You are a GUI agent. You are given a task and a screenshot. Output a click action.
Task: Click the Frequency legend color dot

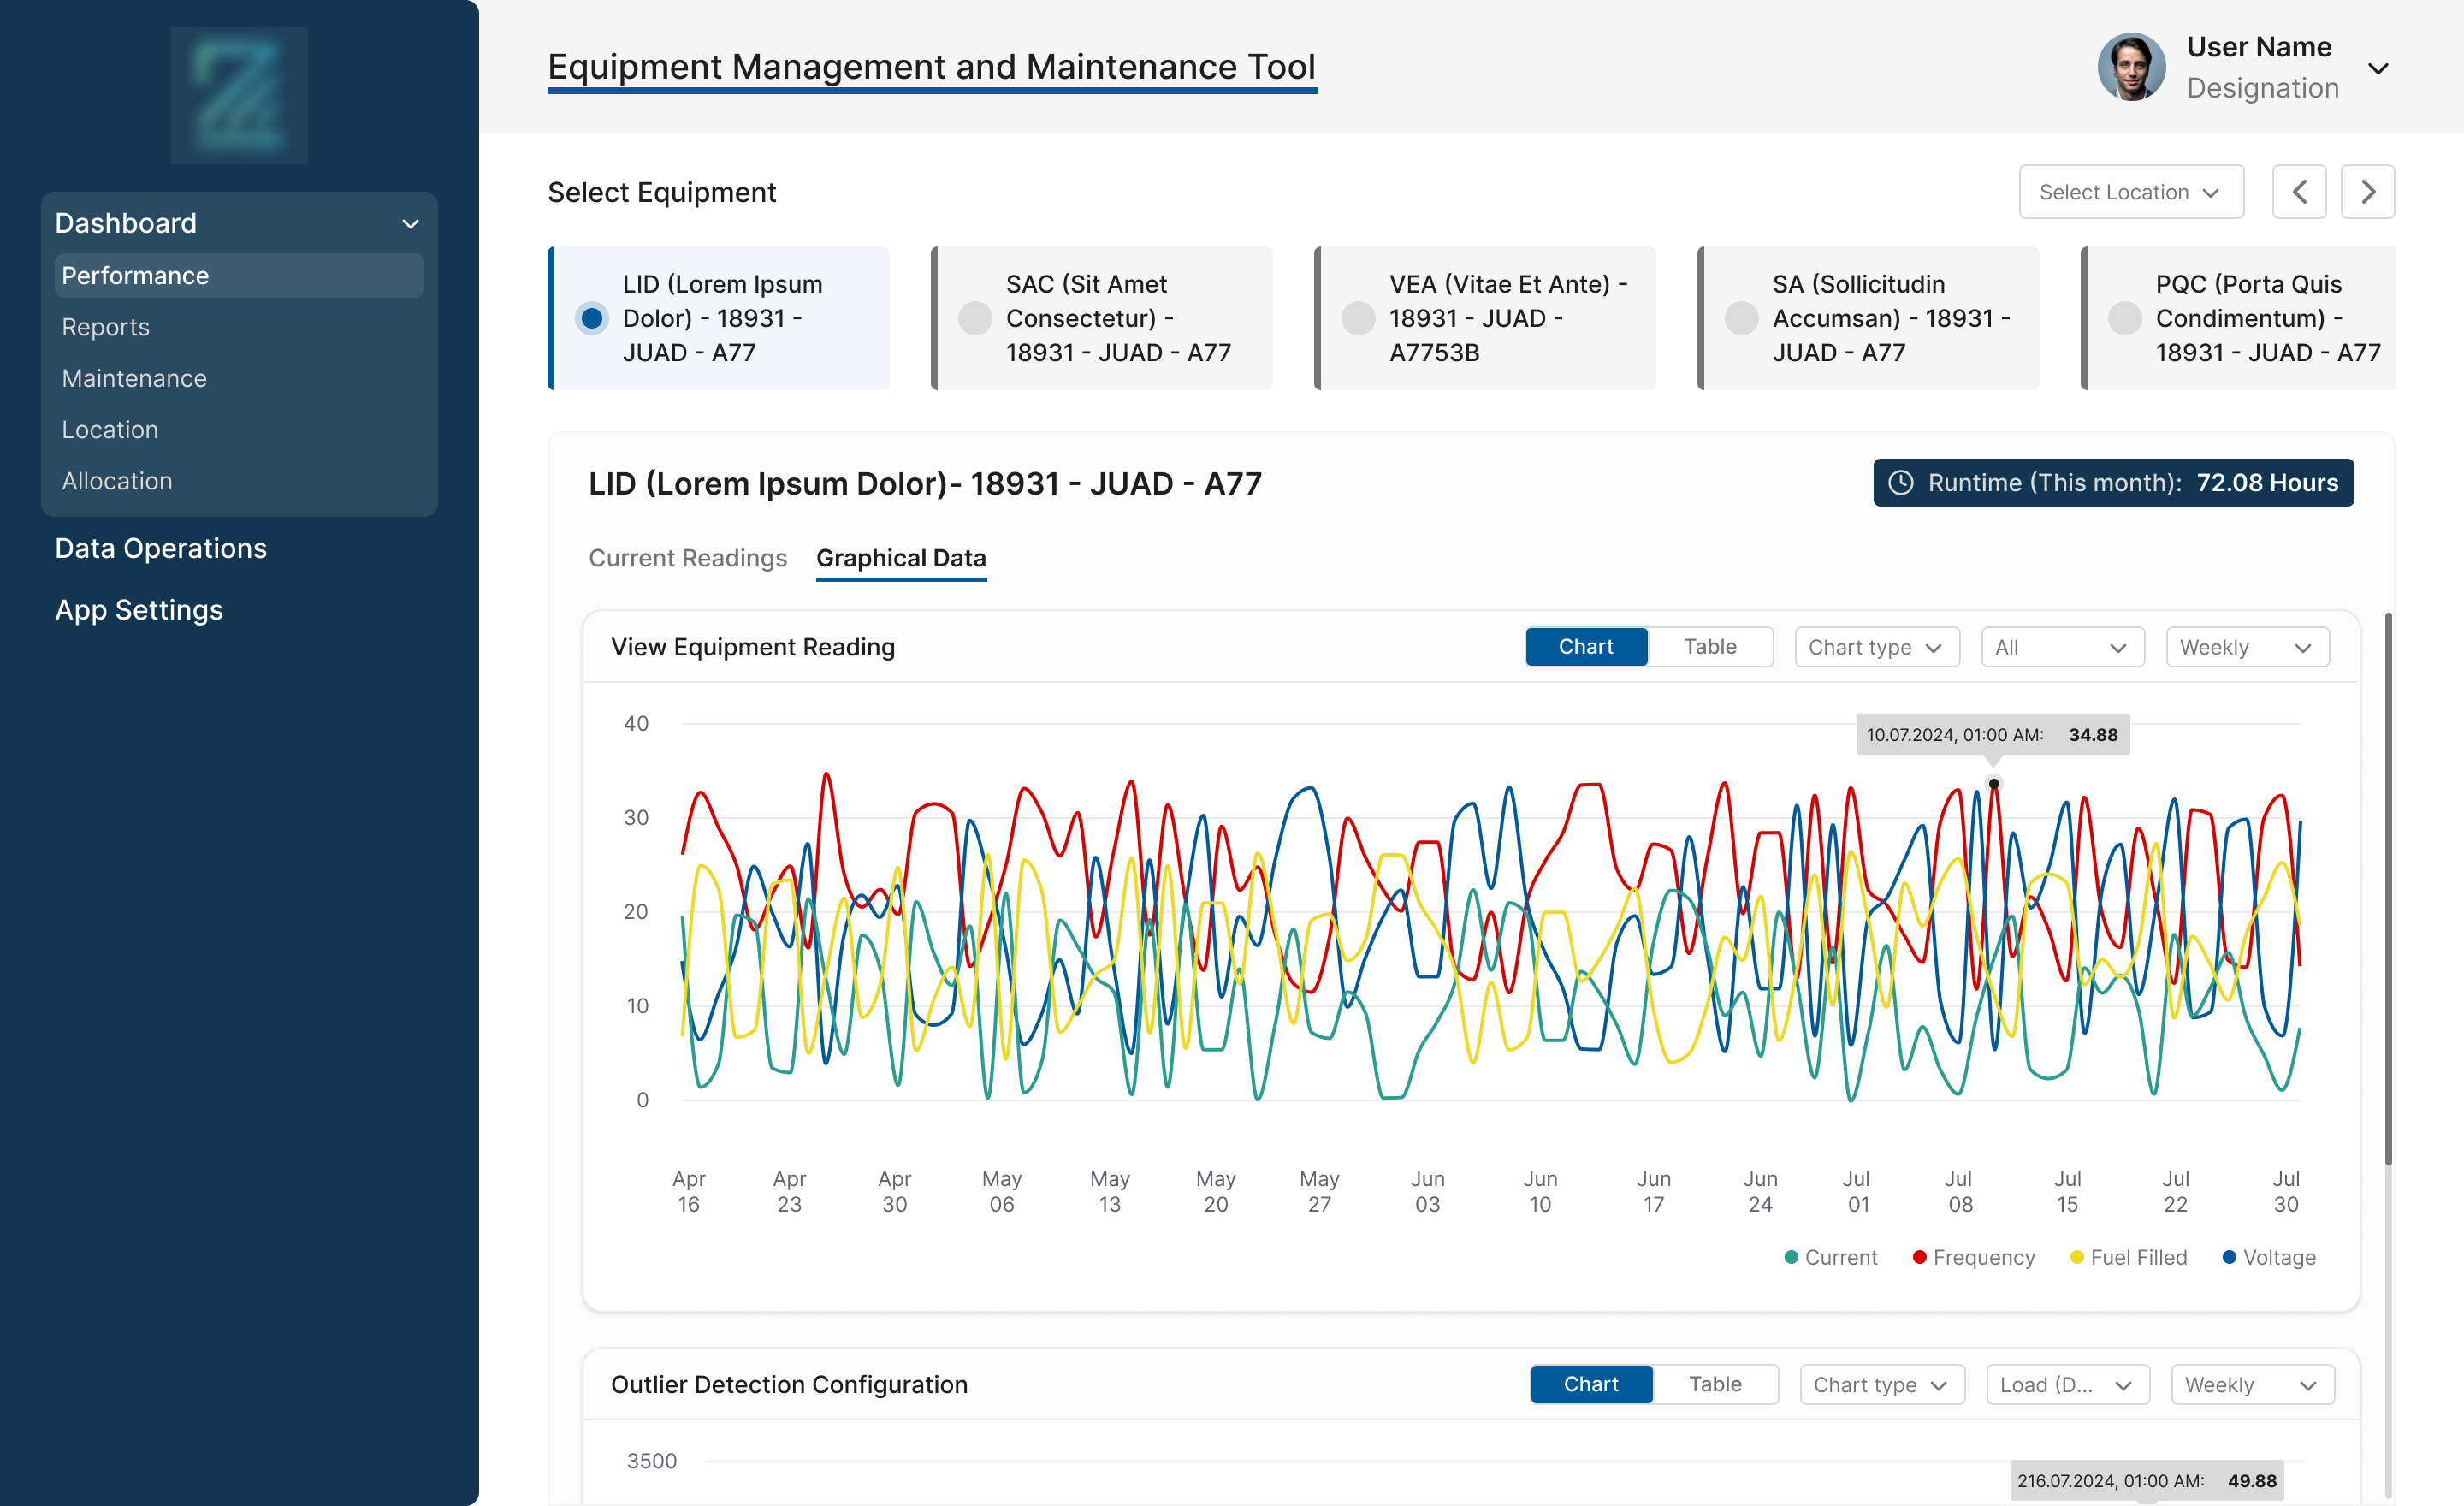tap(1919, 1257)
